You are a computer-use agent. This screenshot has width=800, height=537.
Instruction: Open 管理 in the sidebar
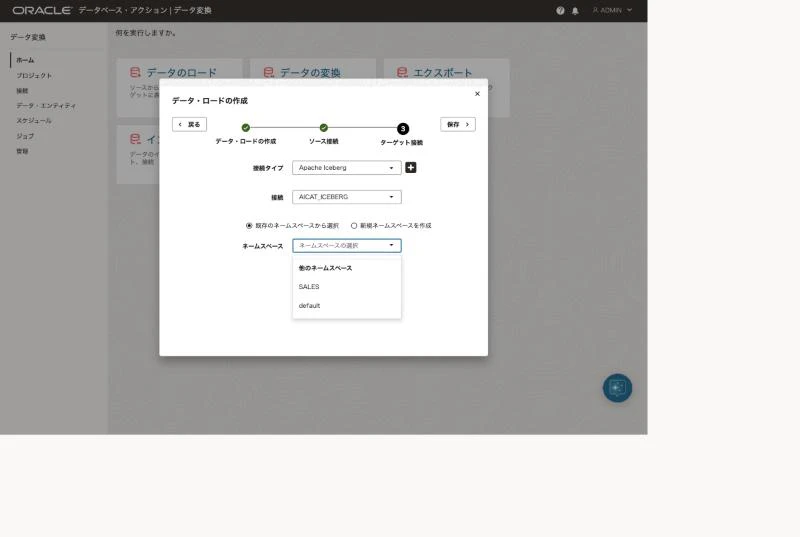22,151
